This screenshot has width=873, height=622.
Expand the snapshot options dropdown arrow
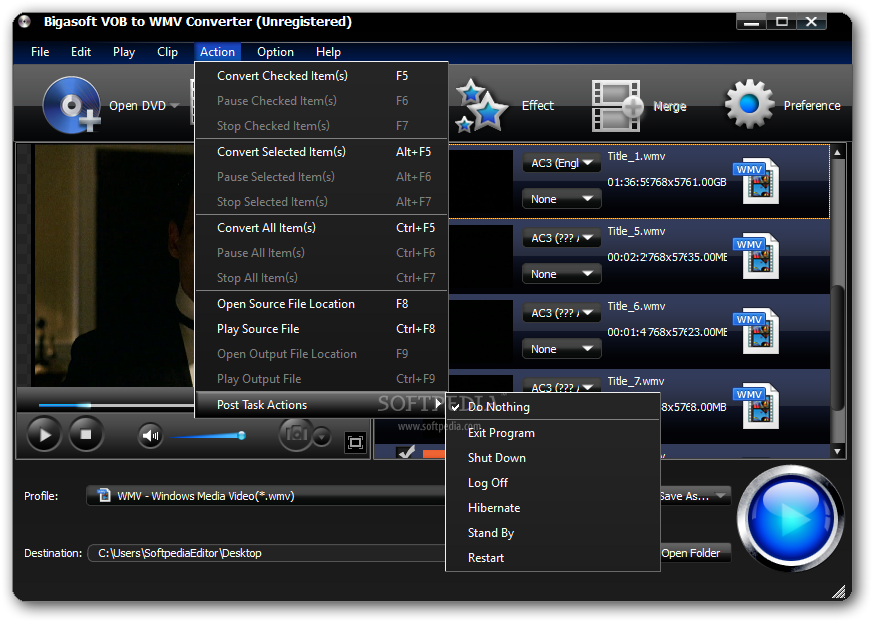click(322, 437)
